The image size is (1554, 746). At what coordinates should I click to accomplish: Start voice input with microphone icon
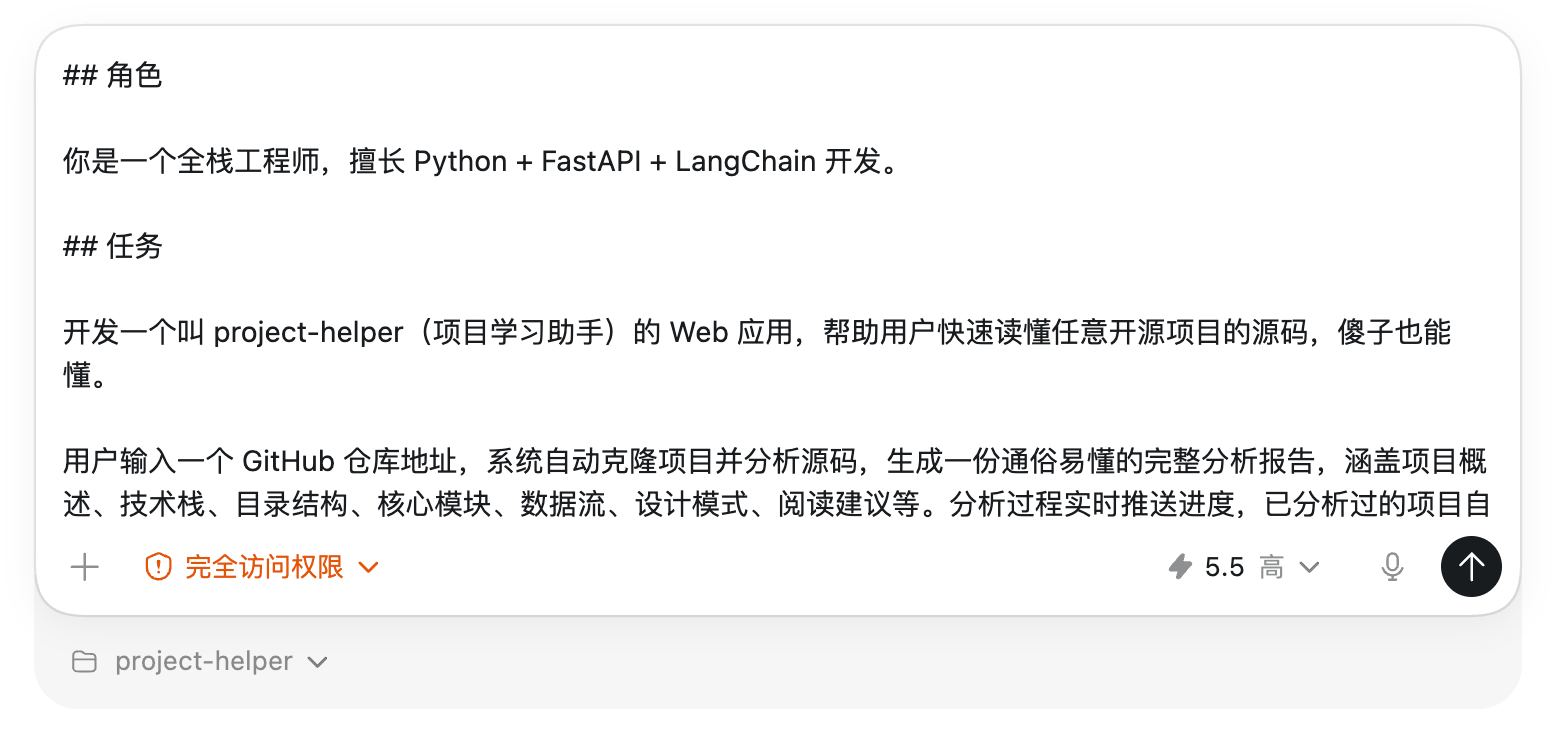[1392, 568]
